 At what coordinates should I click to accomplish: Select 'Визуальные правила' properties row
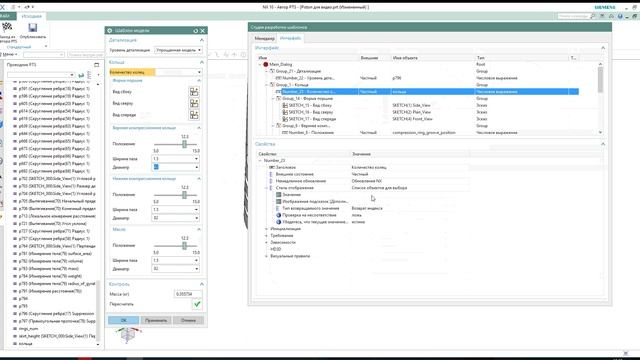click(x=290, y=256)
